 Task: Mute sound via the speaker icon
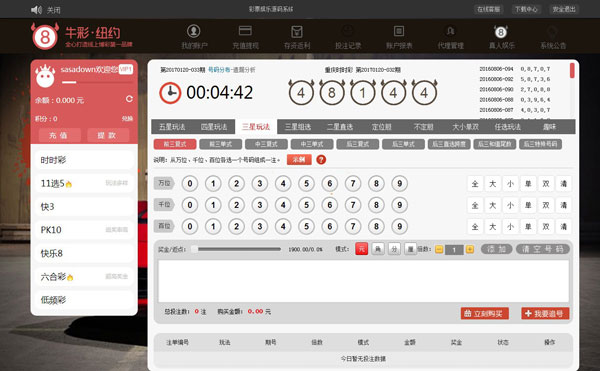36,10
